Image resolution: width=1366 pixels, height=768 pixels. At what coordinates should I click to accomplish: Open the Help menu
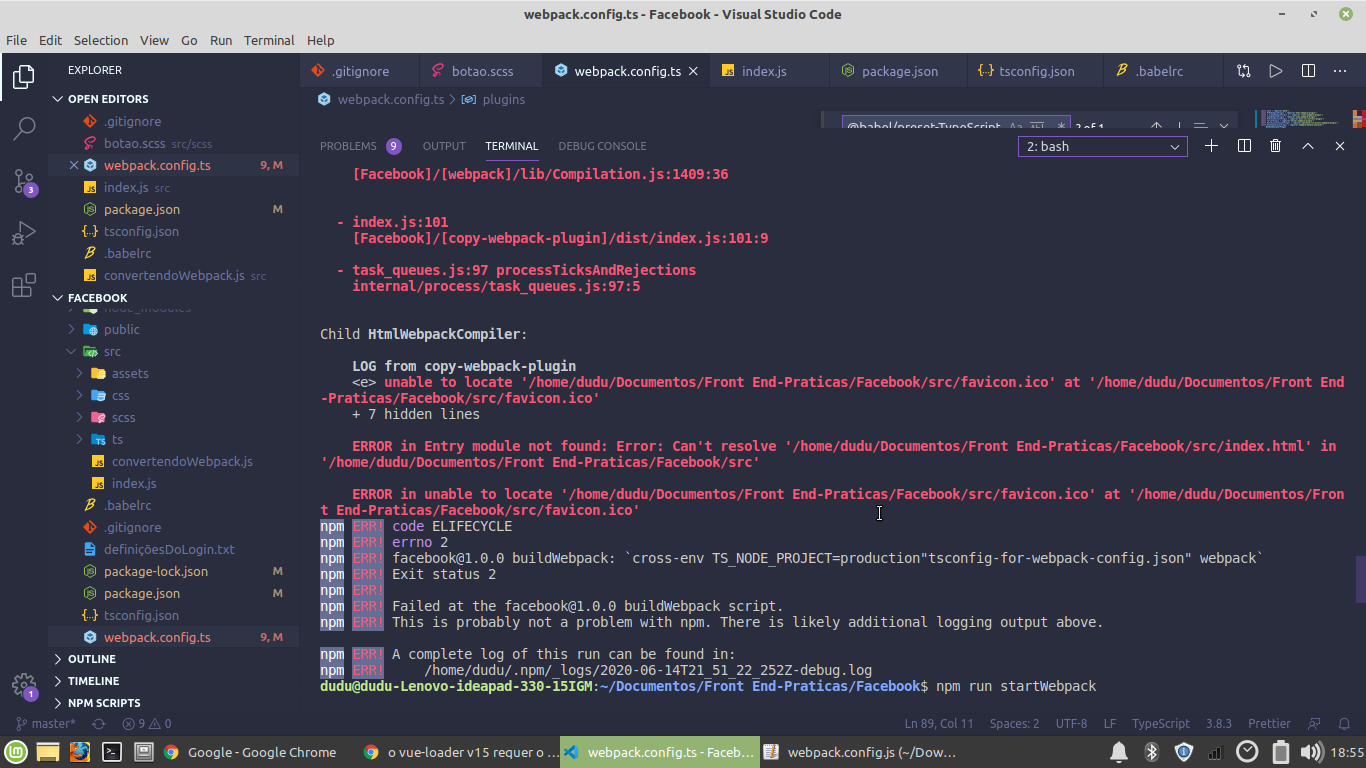(320, 40)
